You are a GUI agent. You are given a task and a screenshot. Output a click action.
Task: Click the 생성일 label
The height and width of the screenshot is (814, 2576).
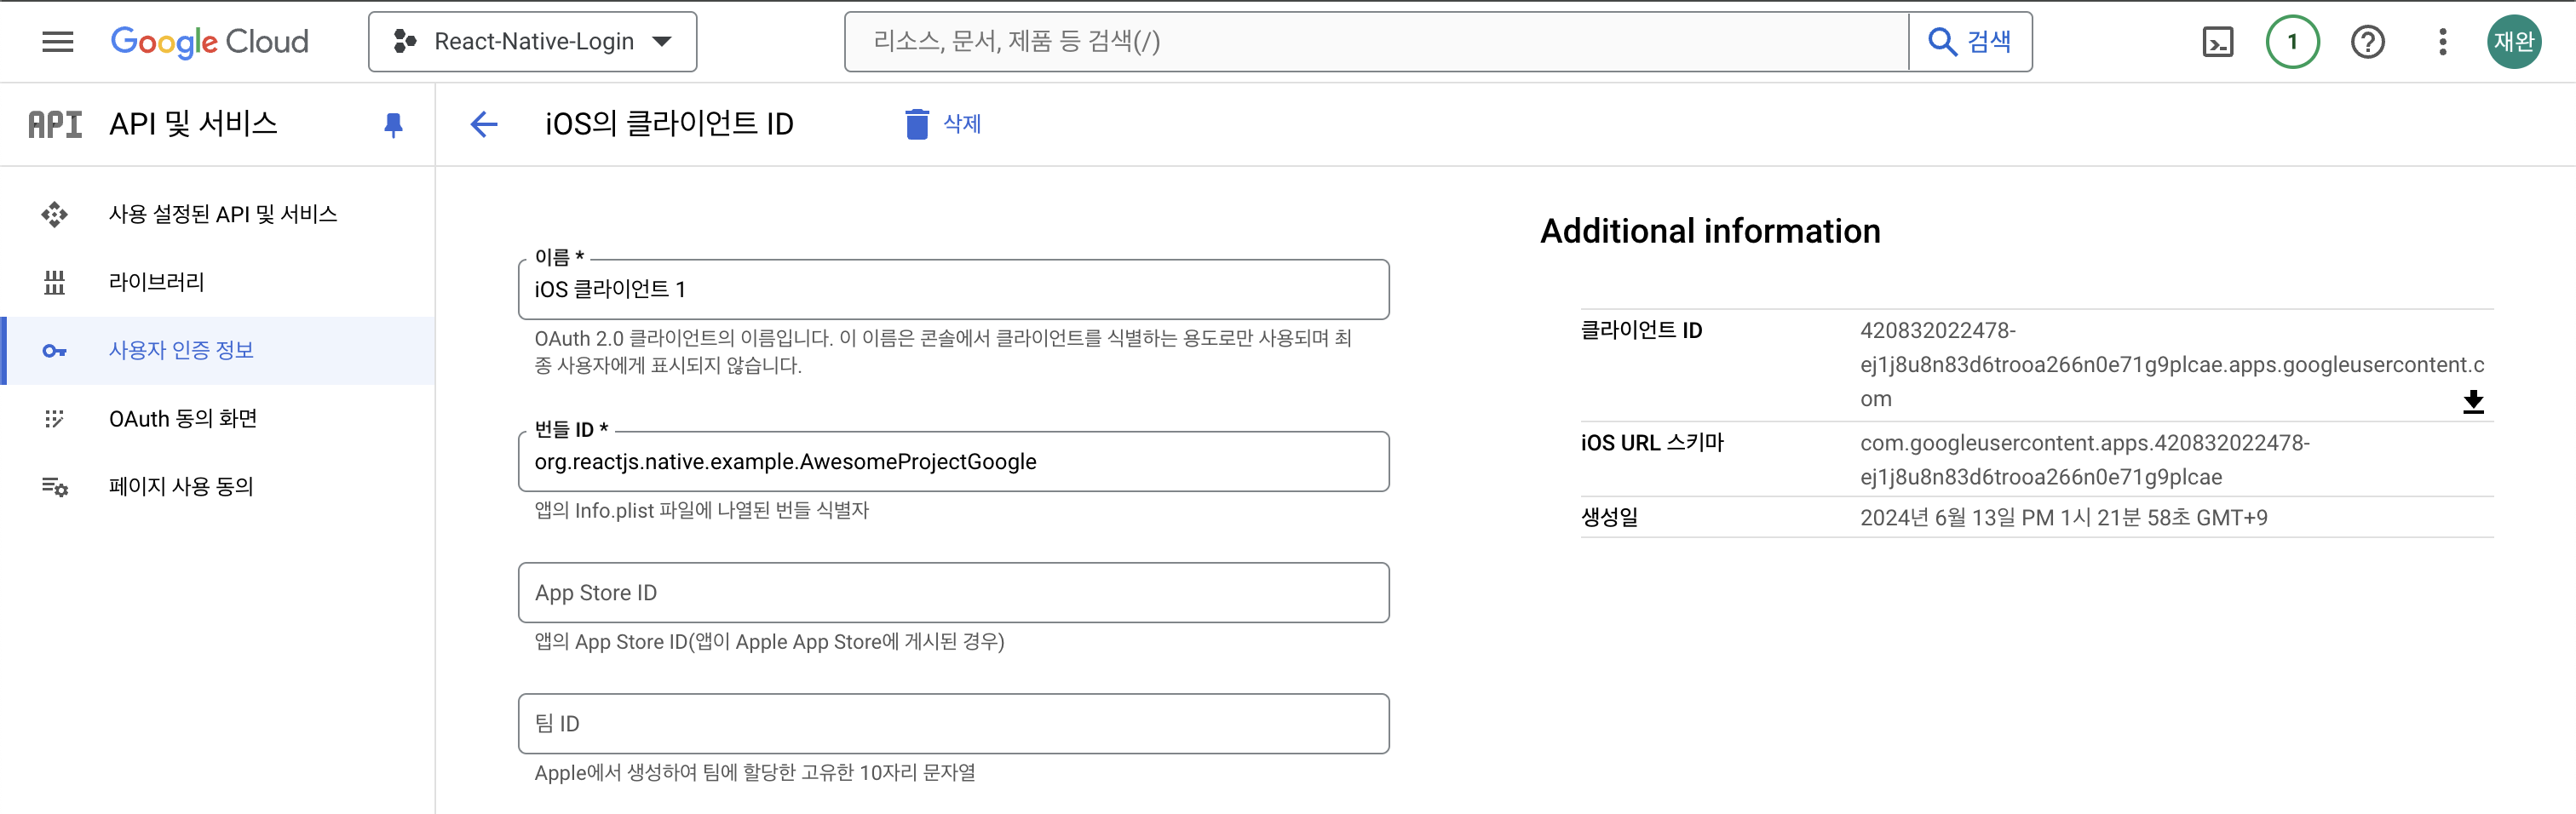pyautogui.click(x=1609, y=517)
